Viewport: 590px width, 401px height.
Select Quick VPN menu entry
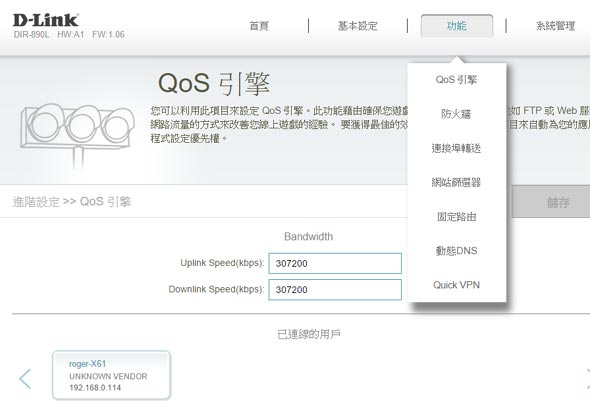coord(456,285)
